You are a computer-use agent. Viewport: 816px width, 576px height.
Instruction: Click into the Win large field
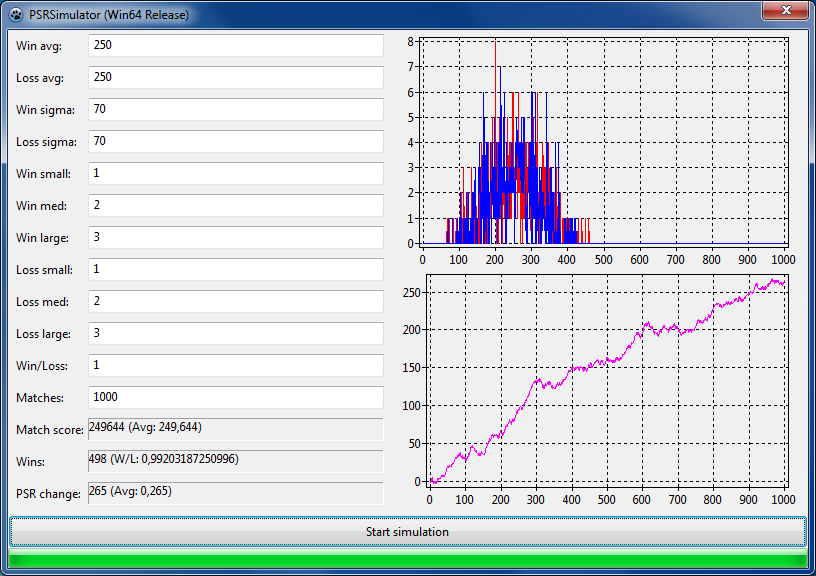[236, 237]
